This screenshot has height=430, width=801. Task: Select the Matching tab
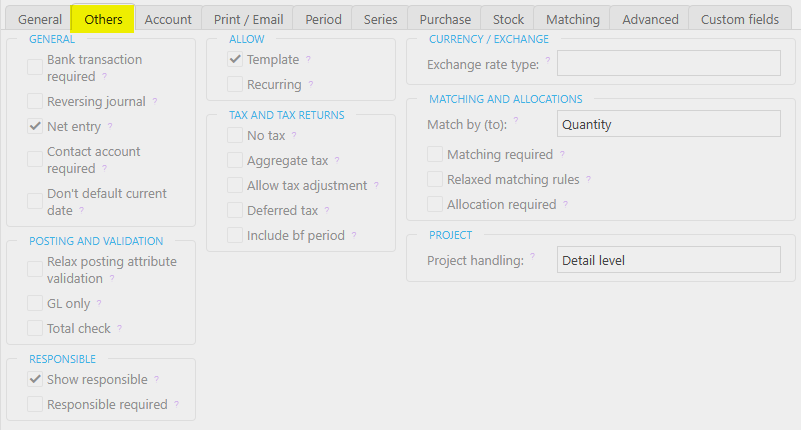(572, 19)
